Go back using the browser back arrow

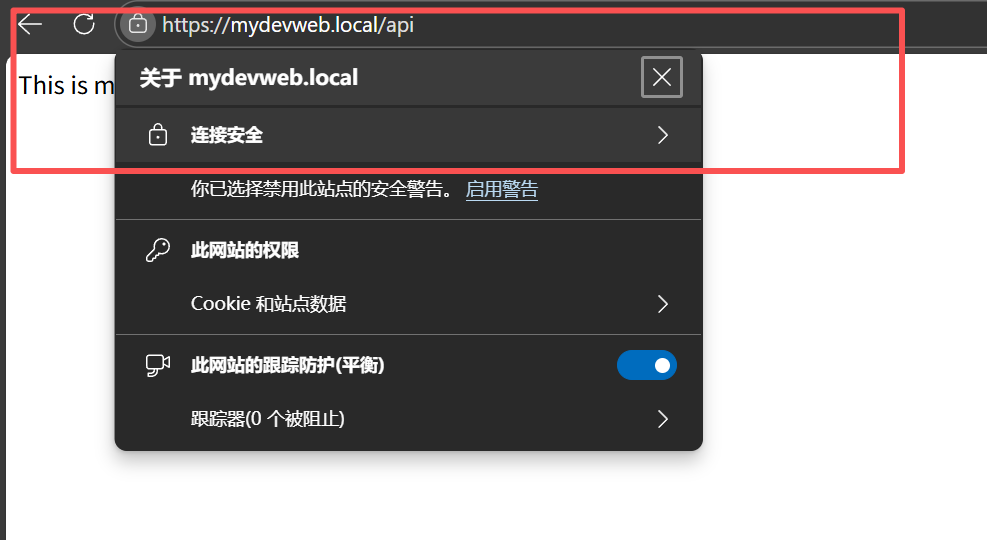point(30,25)
